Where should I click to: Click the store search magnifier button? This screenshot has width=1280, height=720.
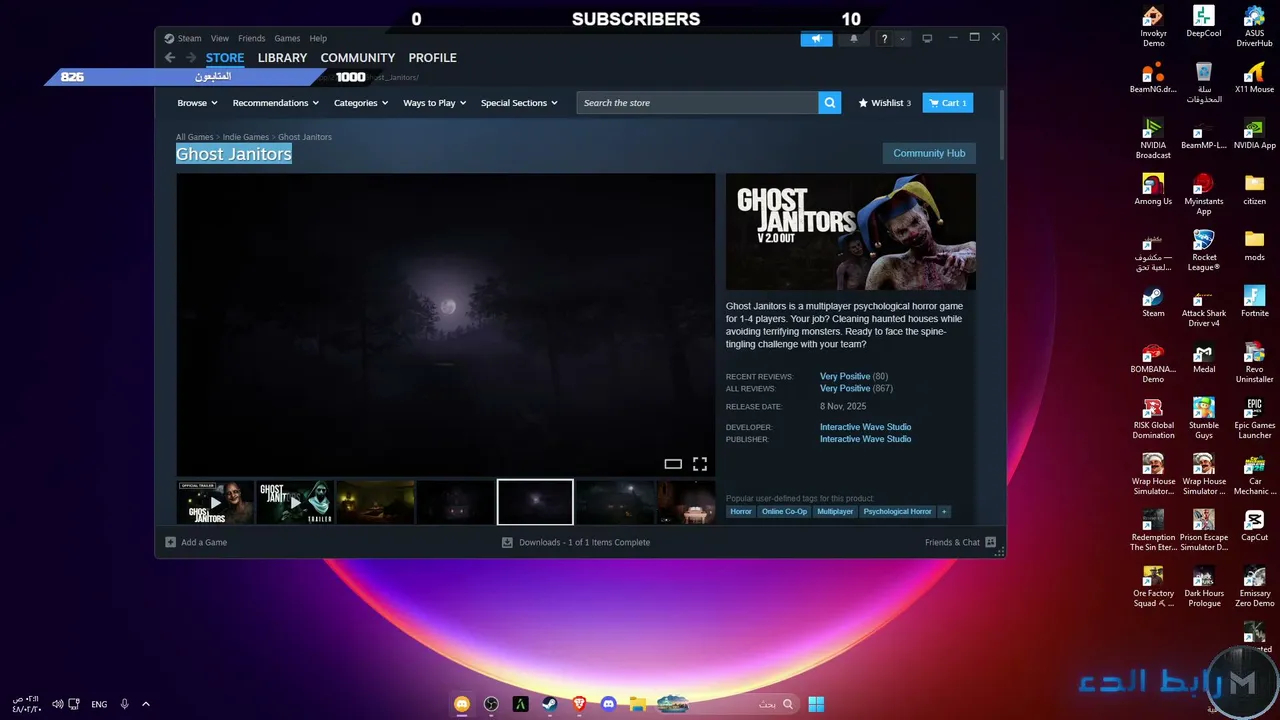pyautogui.click(x=829, y=103)
